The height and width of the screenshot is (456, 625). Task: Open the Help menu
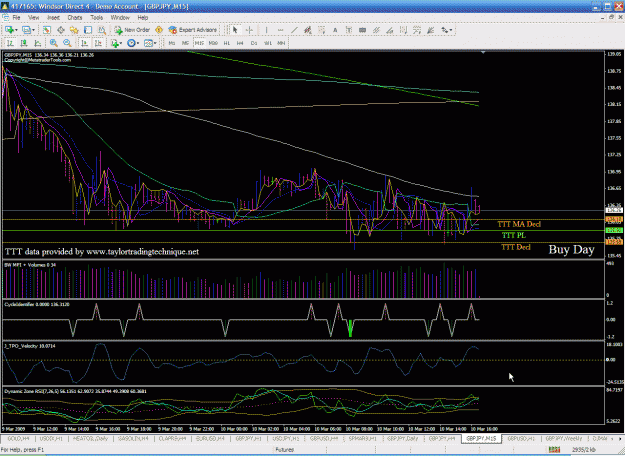tap(143, 18)
